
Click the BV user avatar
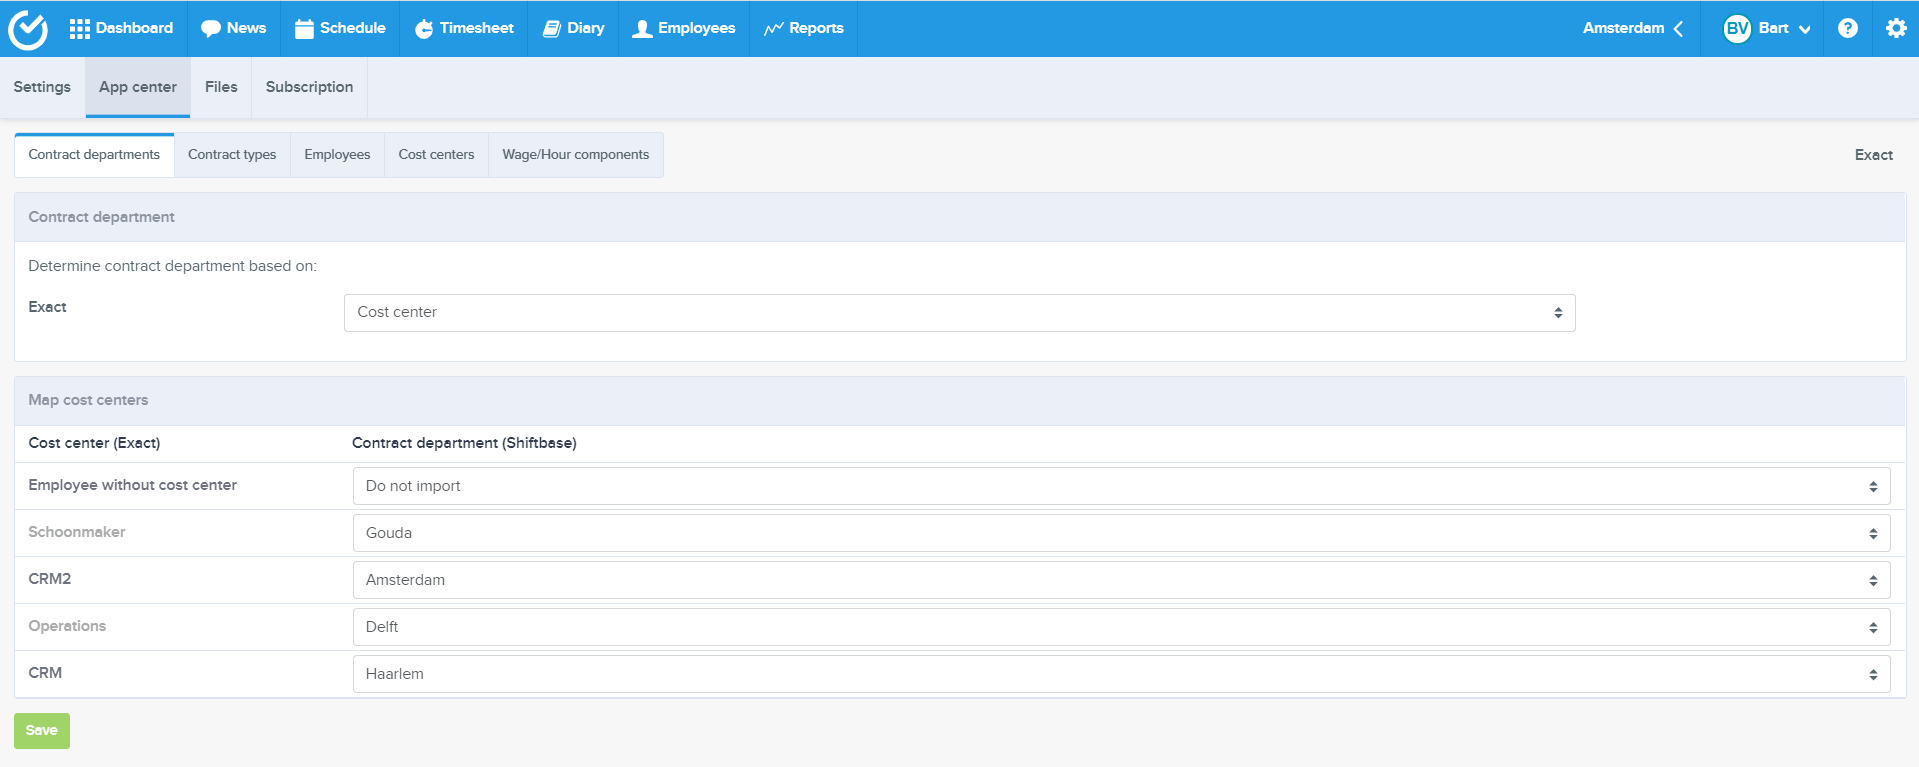point(1737,28)
